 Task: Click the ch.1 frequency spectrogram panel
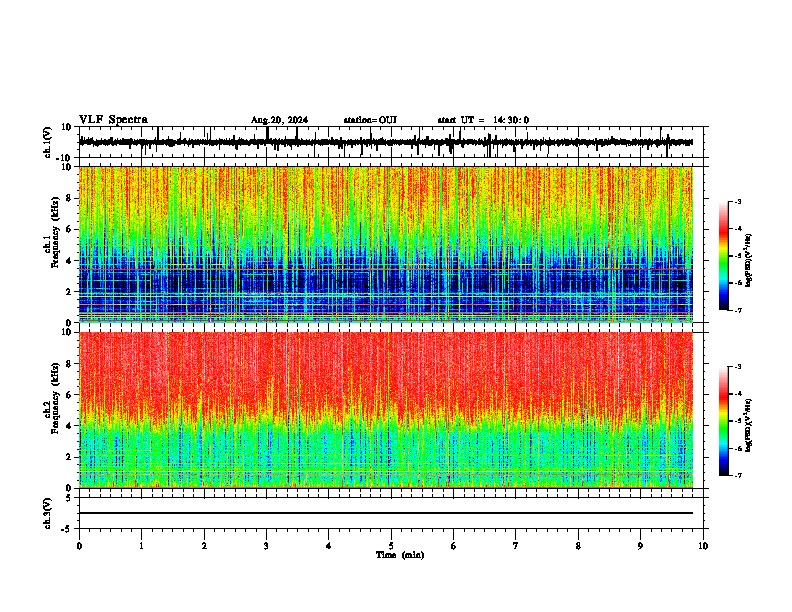coord(386,244)
